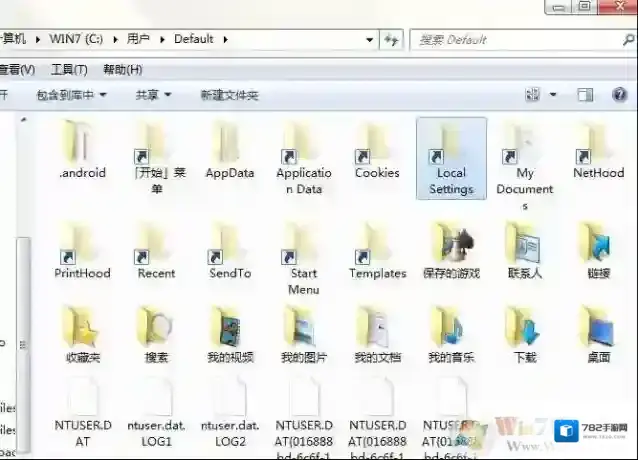The width and height of the screenshot is (638, 460).
Task: Open the .android folder
Action: click(x=81, y=143)
